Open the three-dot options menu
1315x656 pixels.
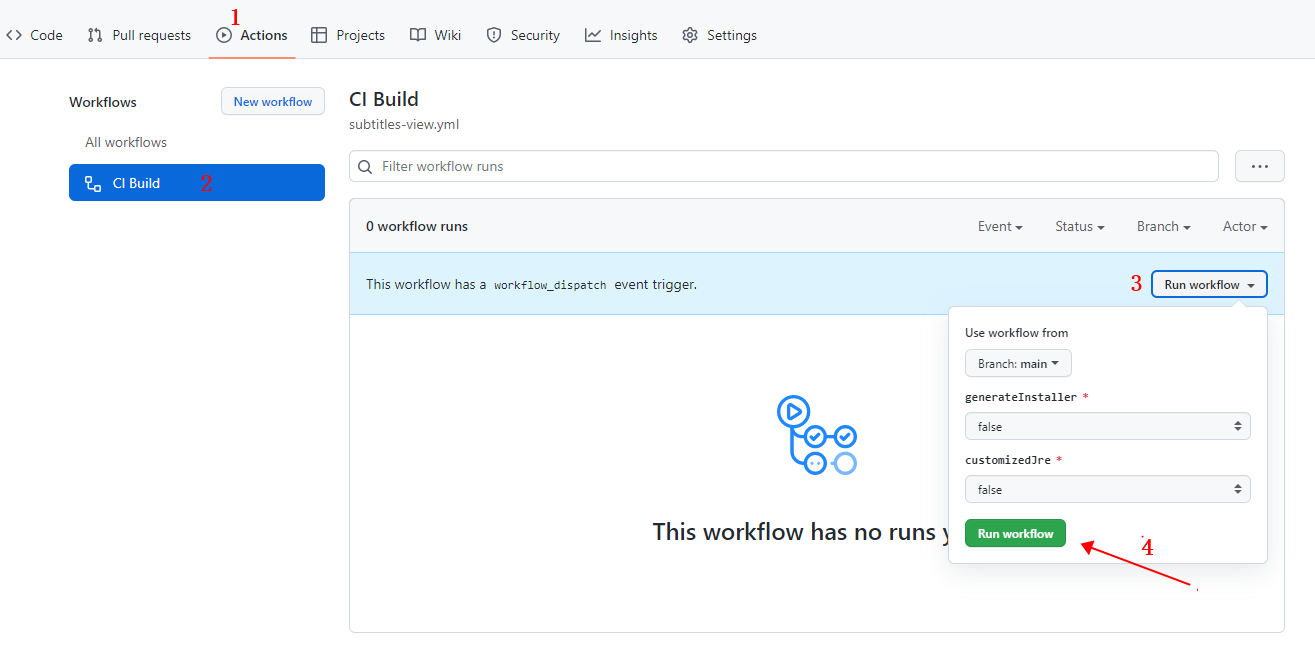coord(1260,166)
